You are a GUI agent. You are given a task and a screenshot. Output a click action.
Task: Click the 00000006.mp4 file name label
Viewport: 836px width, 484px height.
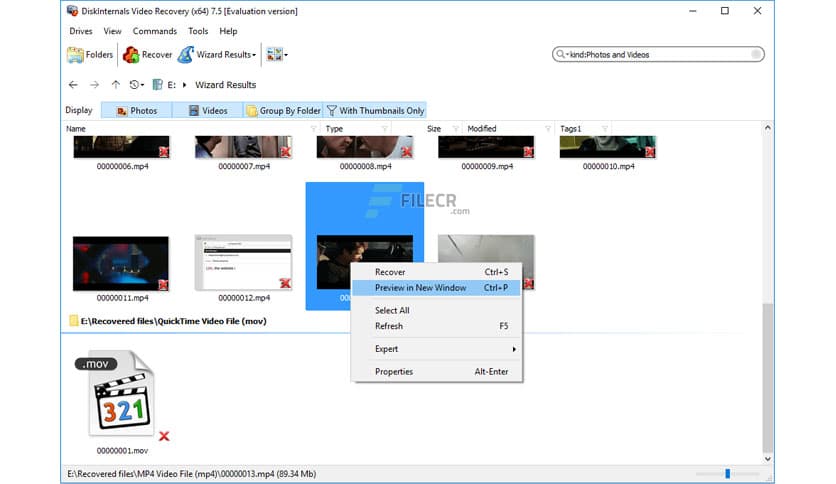[123, 166]
